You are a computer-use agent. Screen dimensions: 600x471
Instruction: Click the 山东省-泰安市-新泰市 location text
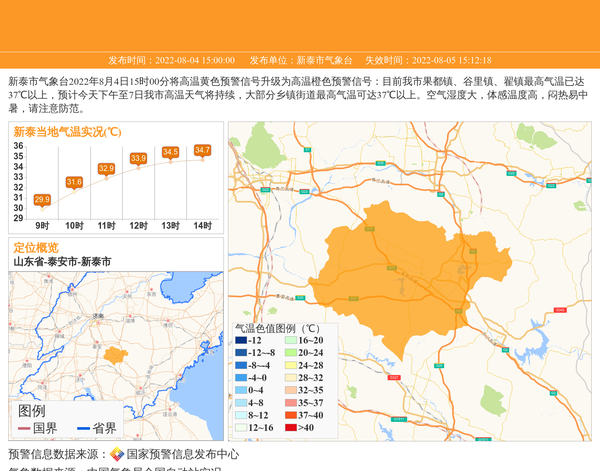pyautogui.click(x=62, y=261)
